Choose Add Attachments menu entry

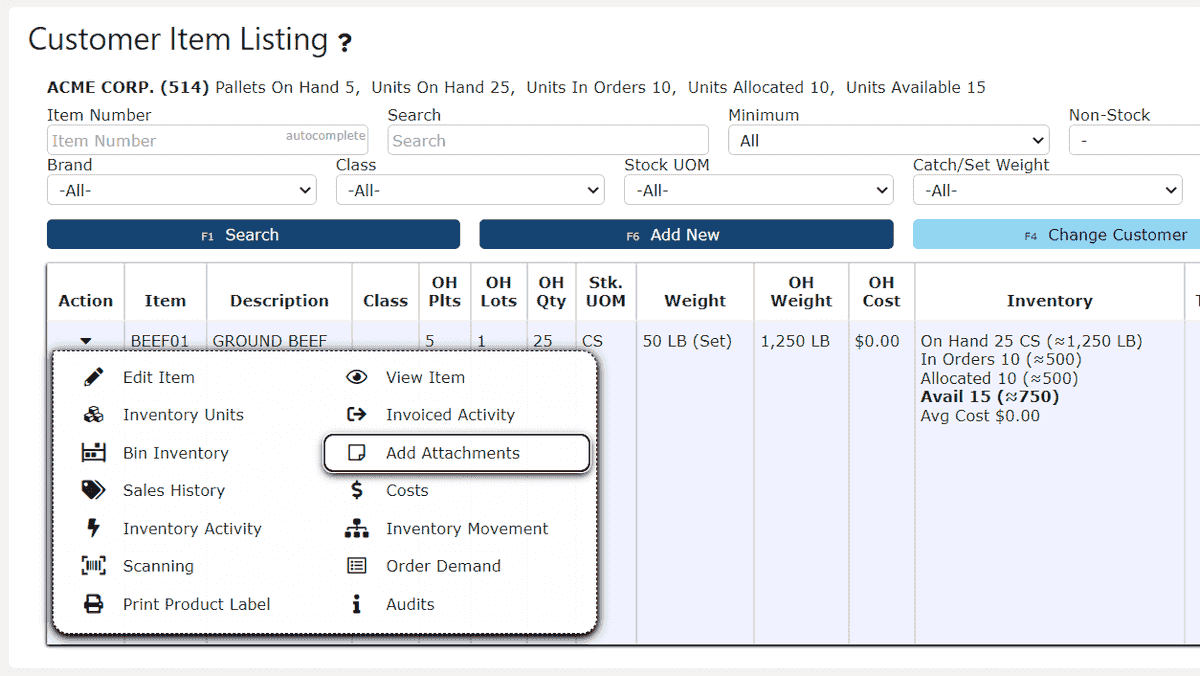pos(457,453)
